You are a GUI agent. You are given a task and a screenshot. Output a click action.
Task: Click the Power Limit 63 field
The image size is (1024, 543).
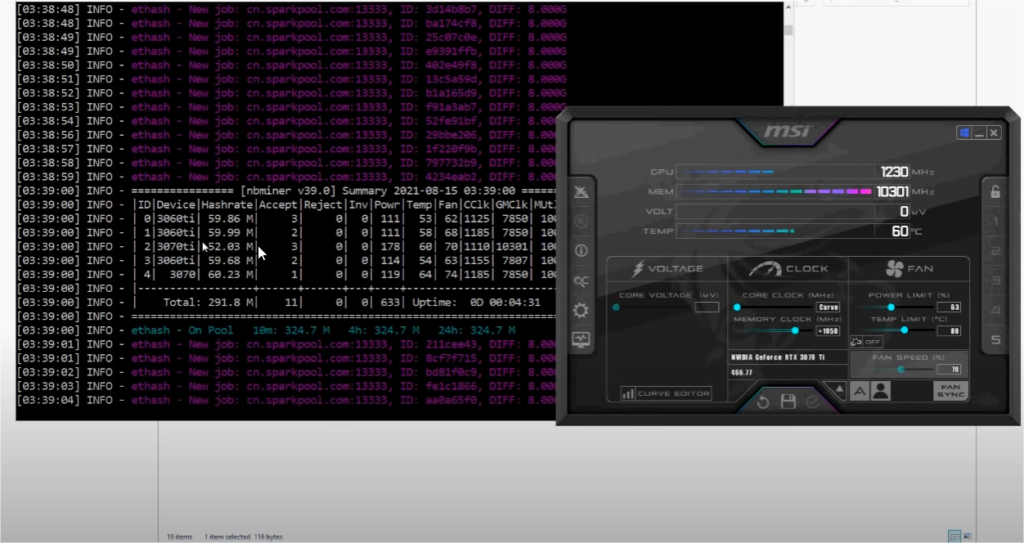pos(949,307)
